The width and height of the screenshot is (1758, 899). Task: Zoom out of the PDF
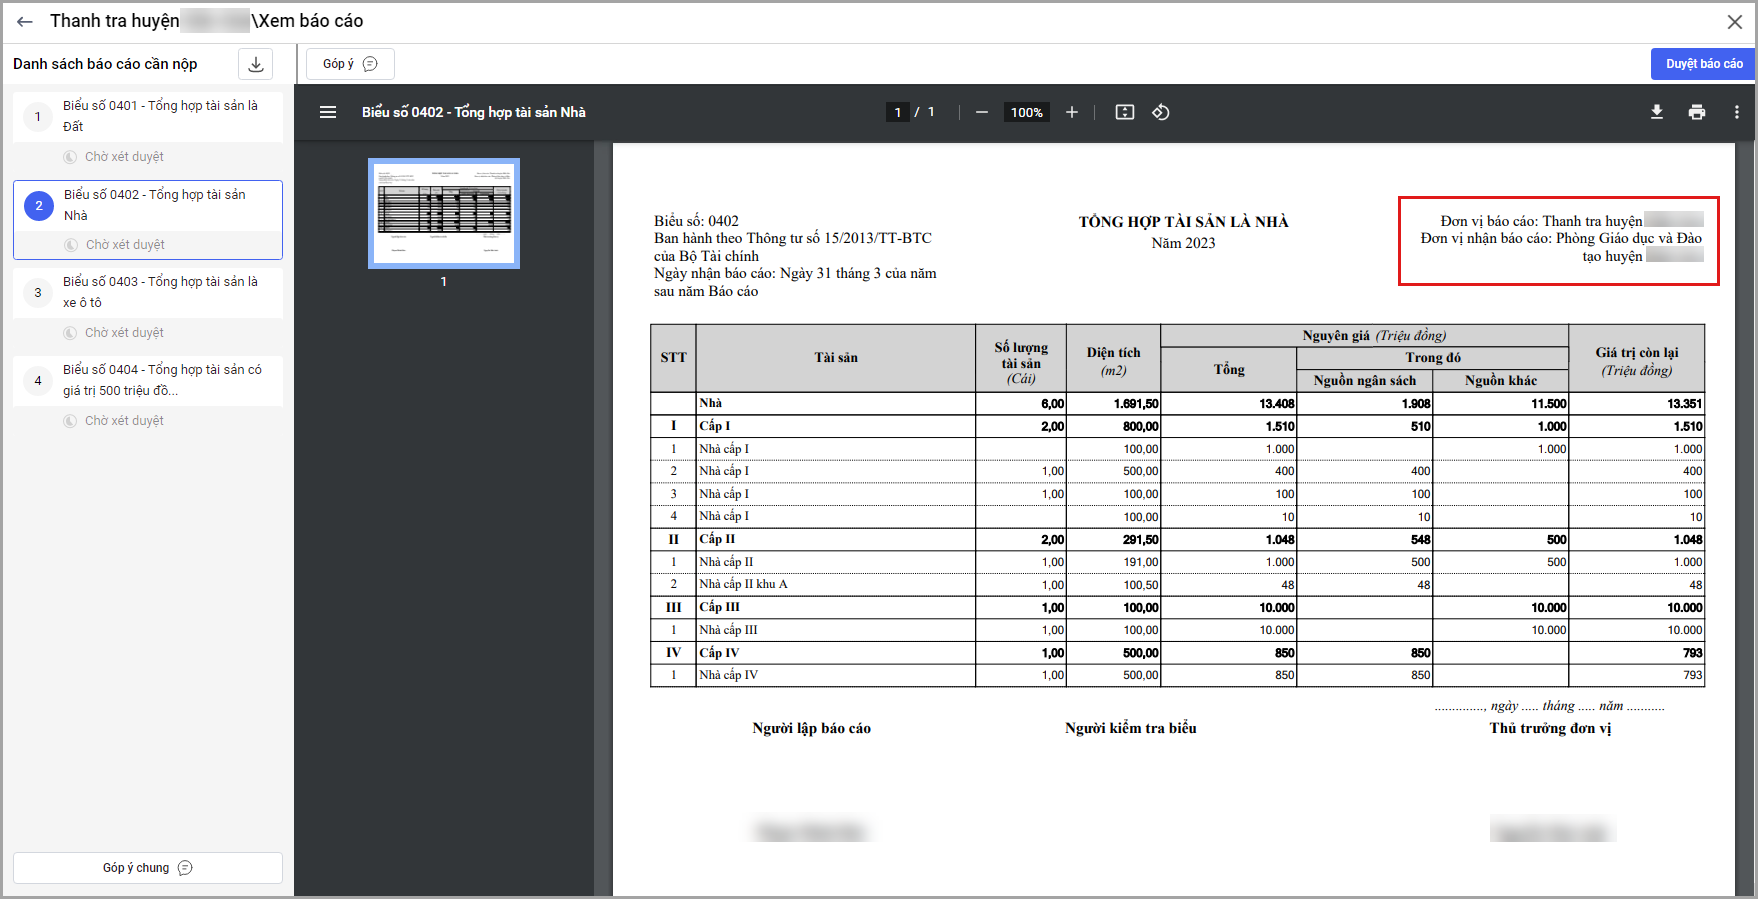982,112
